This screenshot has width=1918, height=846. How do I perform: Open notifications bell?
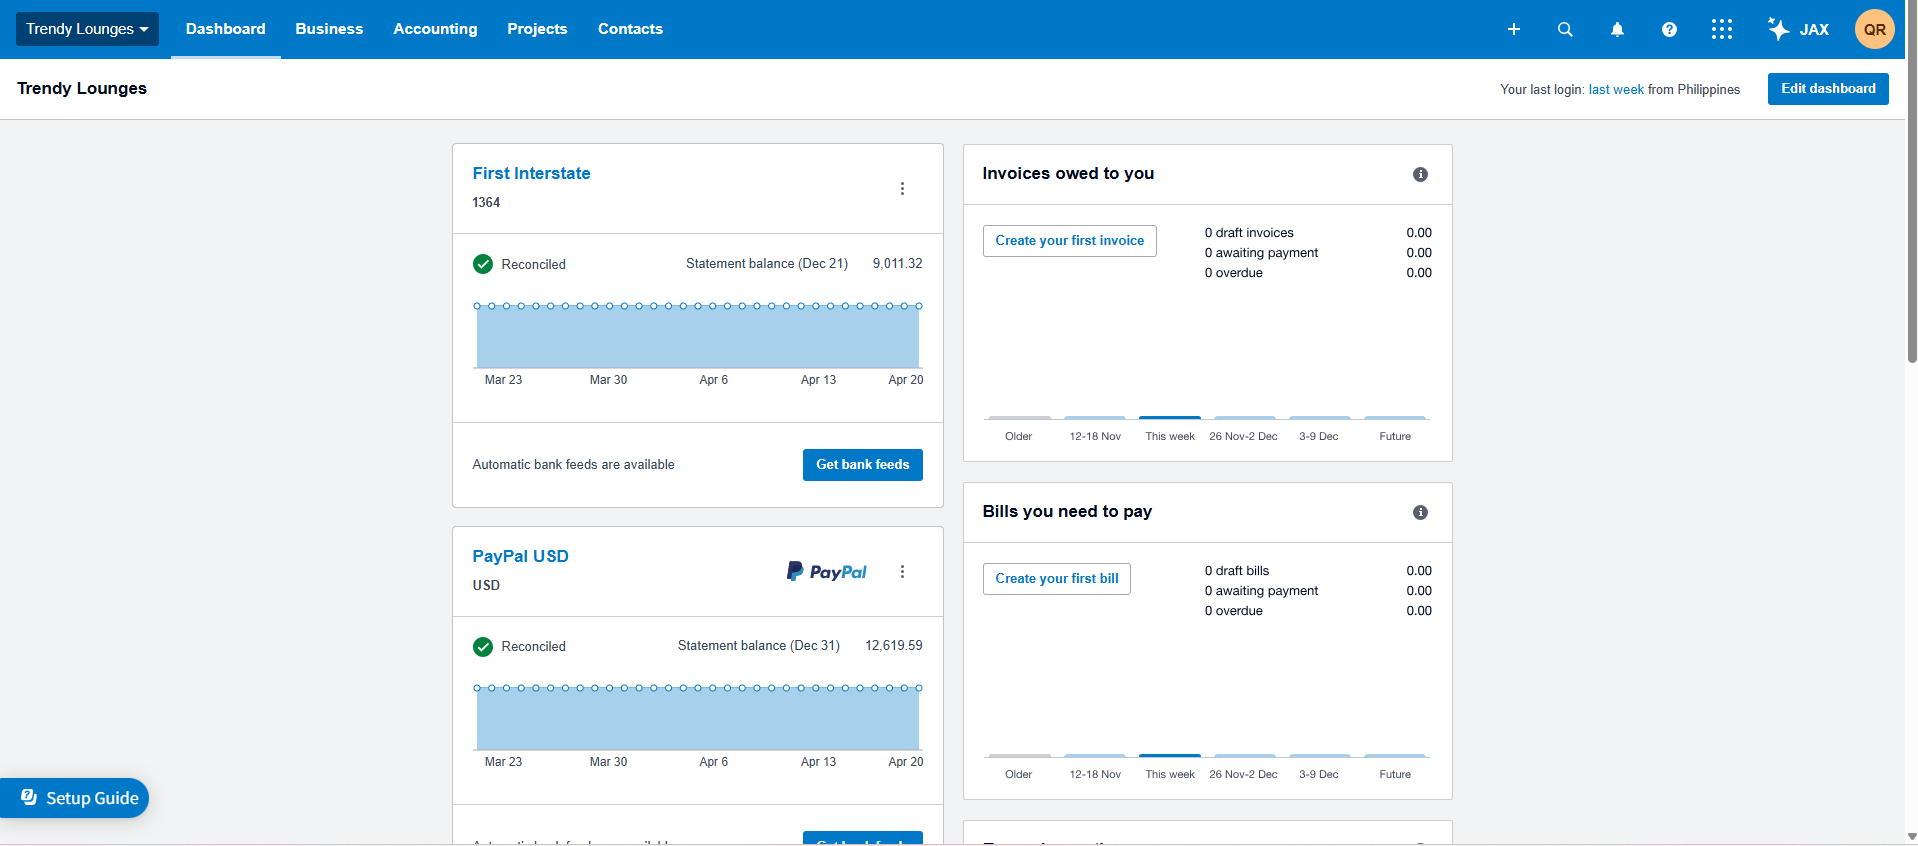coord(1617,29)
